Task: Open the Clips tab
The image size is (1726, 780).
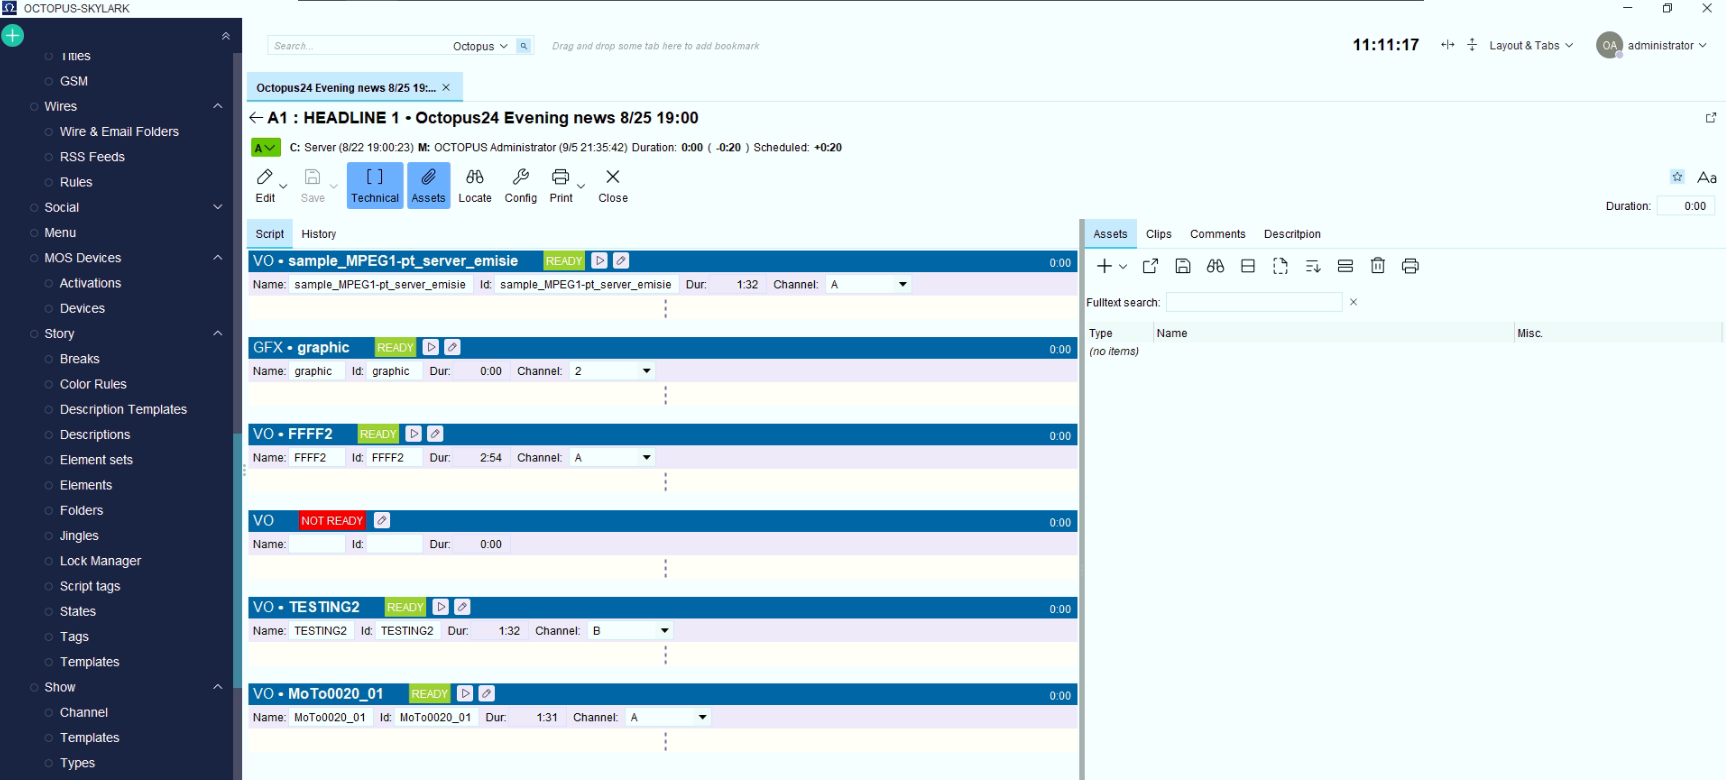Action: (x=1159, y=234)
